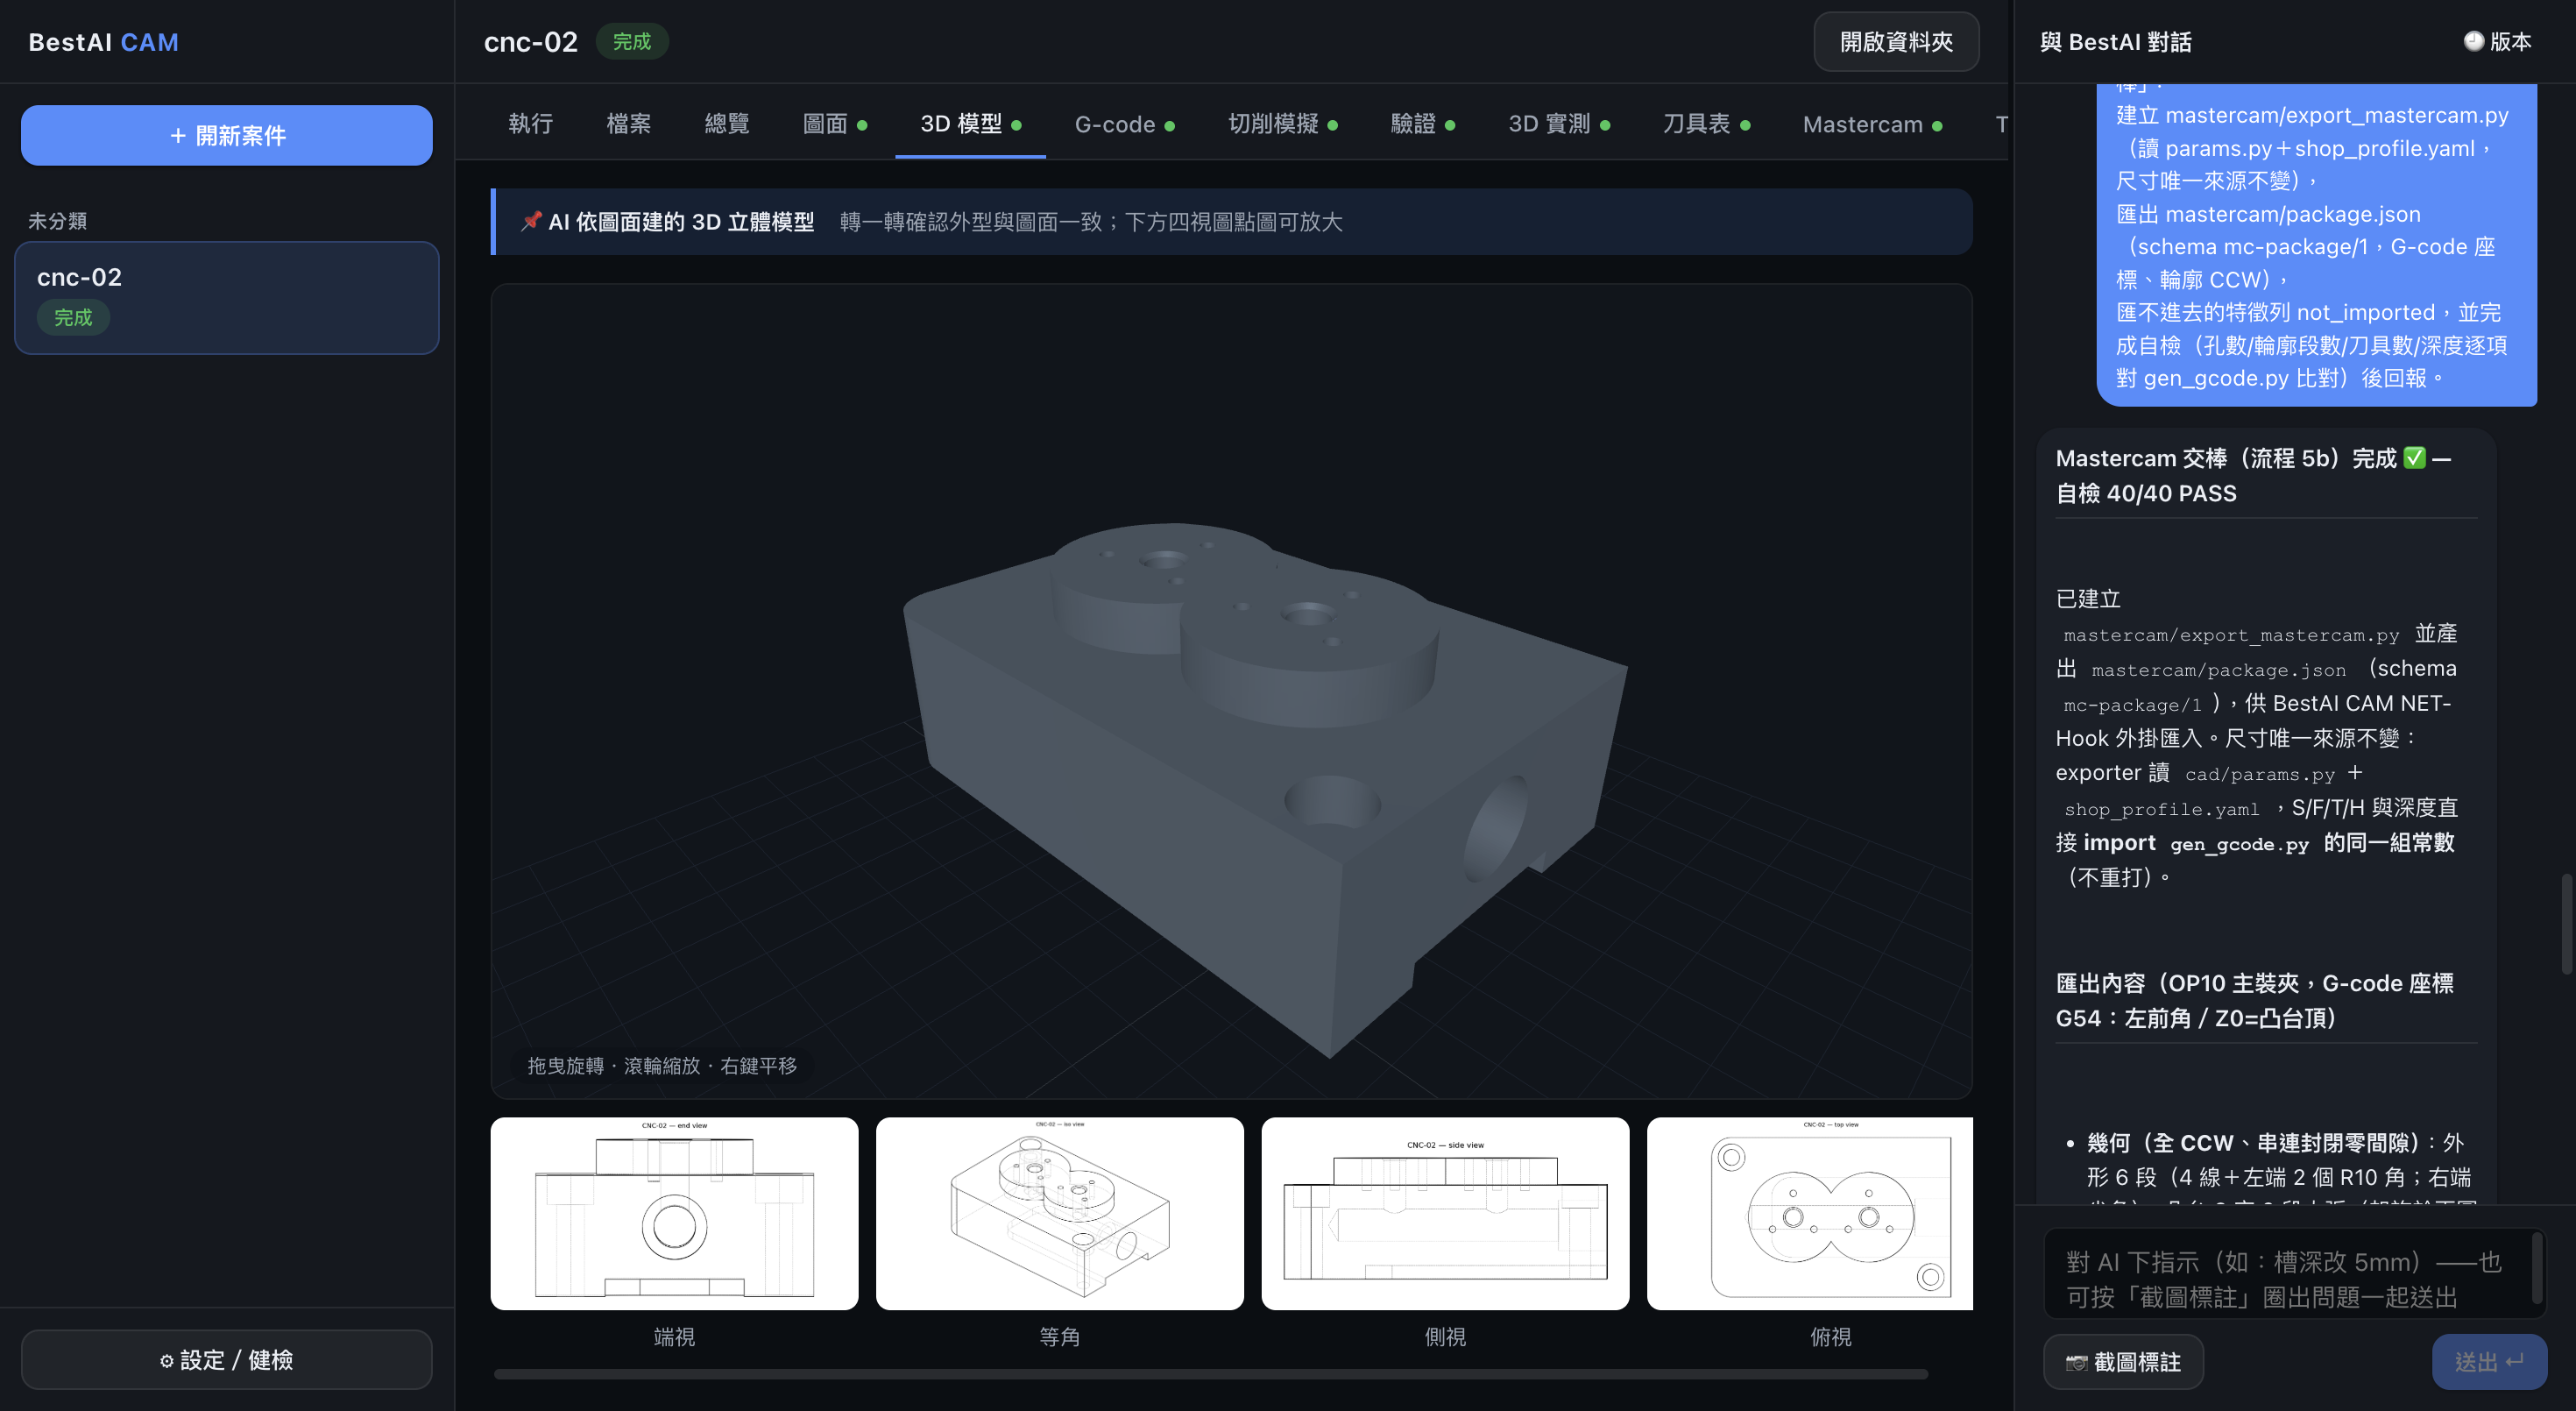Enlarge the 端視 end view thumbnail

click(674, 1213)
